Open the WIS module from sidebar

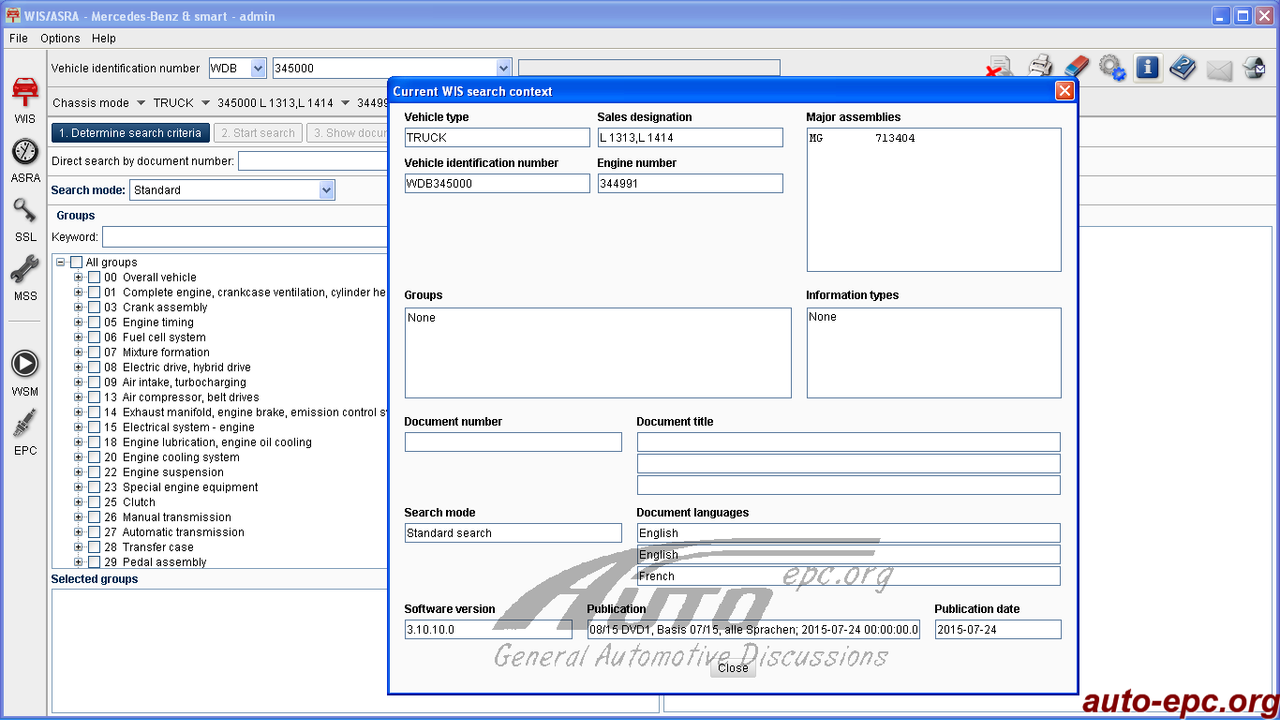coord(25,98)
